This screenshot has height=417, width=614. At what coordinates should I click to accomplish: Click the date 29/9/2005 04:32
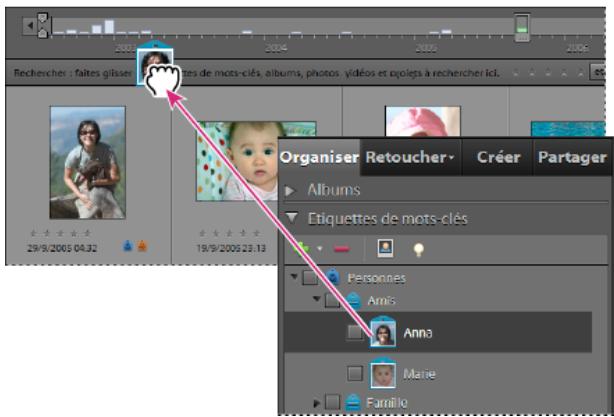(62, 248)
